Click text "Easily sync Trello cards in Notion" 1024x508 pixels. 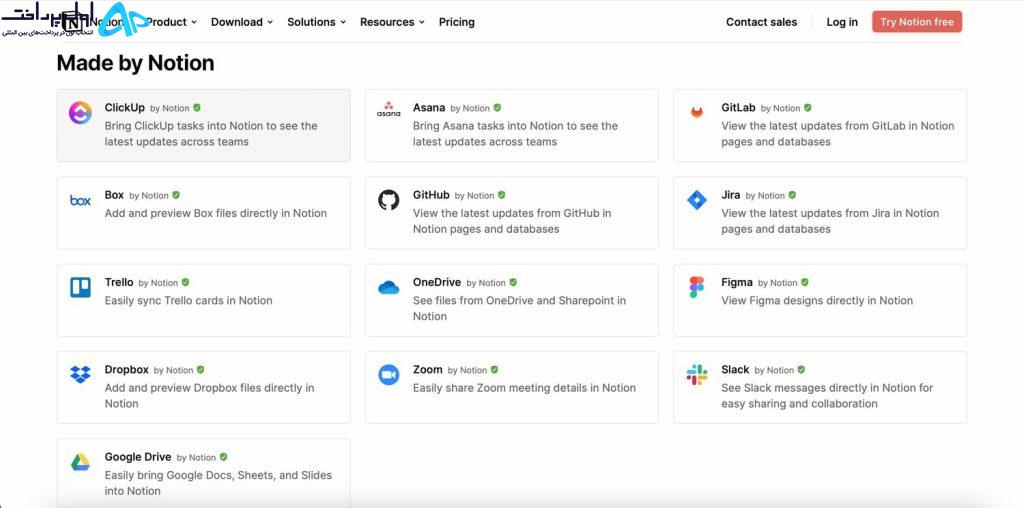pos(189,300)
